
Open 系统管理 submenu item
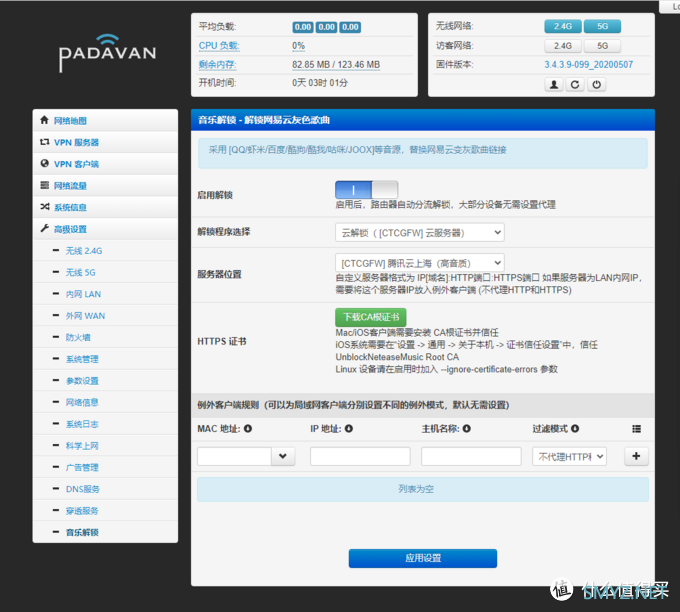coord(105,359)
